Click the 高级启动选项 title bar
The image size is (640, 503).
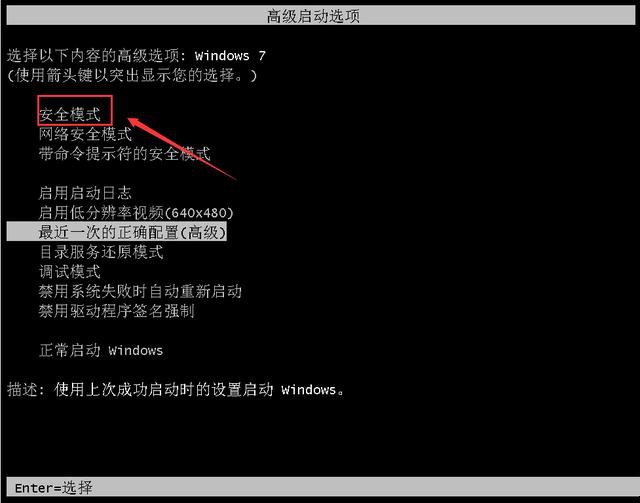coord(320,16)
